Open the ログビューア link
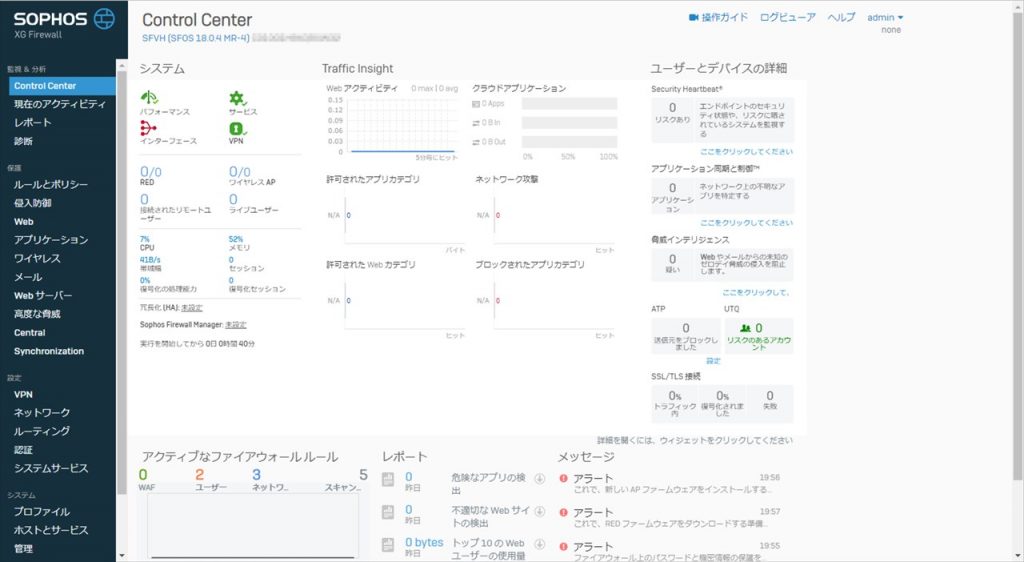1024x562 pixels. pyautogui.click(x=788, y=18)
